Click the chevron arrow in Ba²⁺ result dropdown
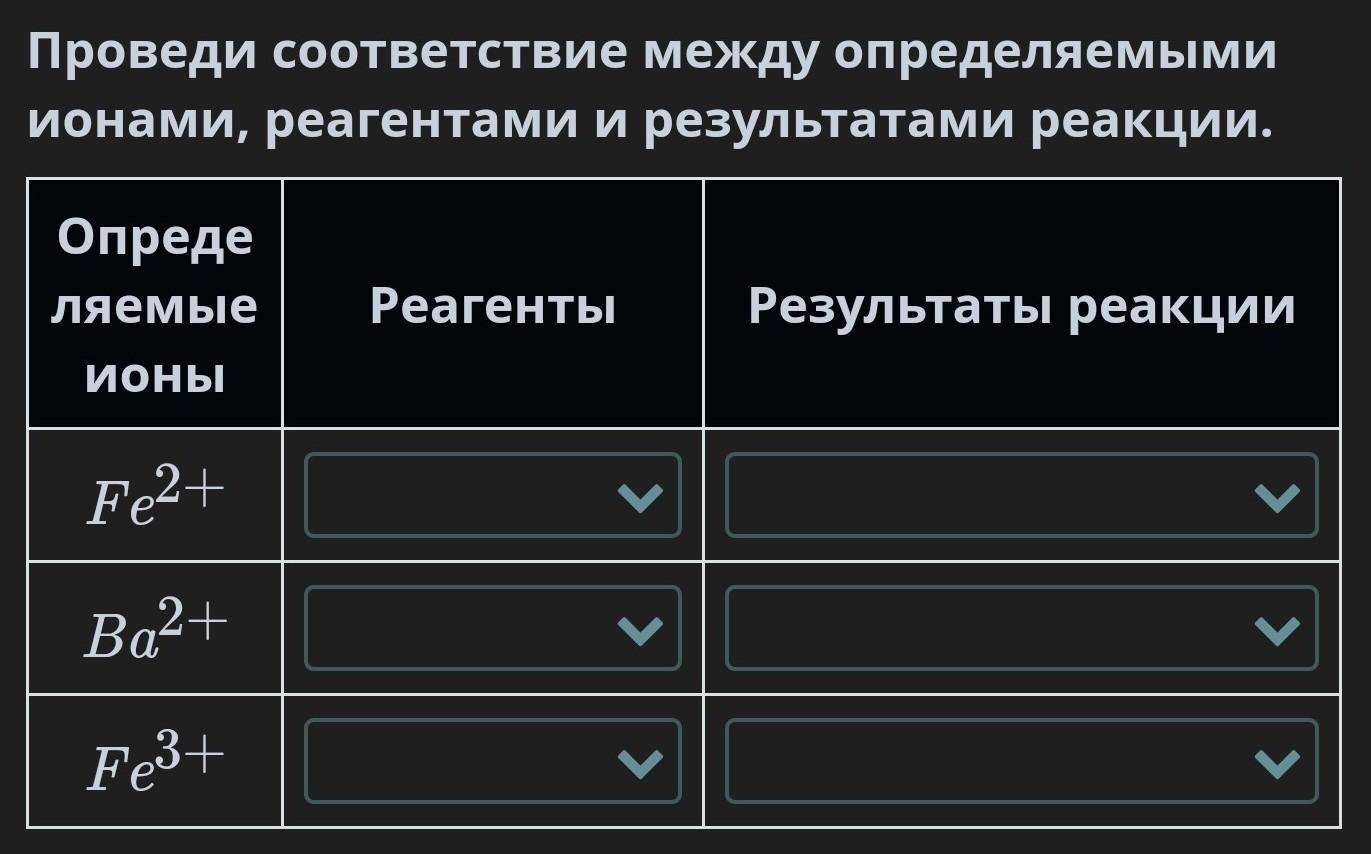This screenshot has height=854, width=1371. [1277, 630]
